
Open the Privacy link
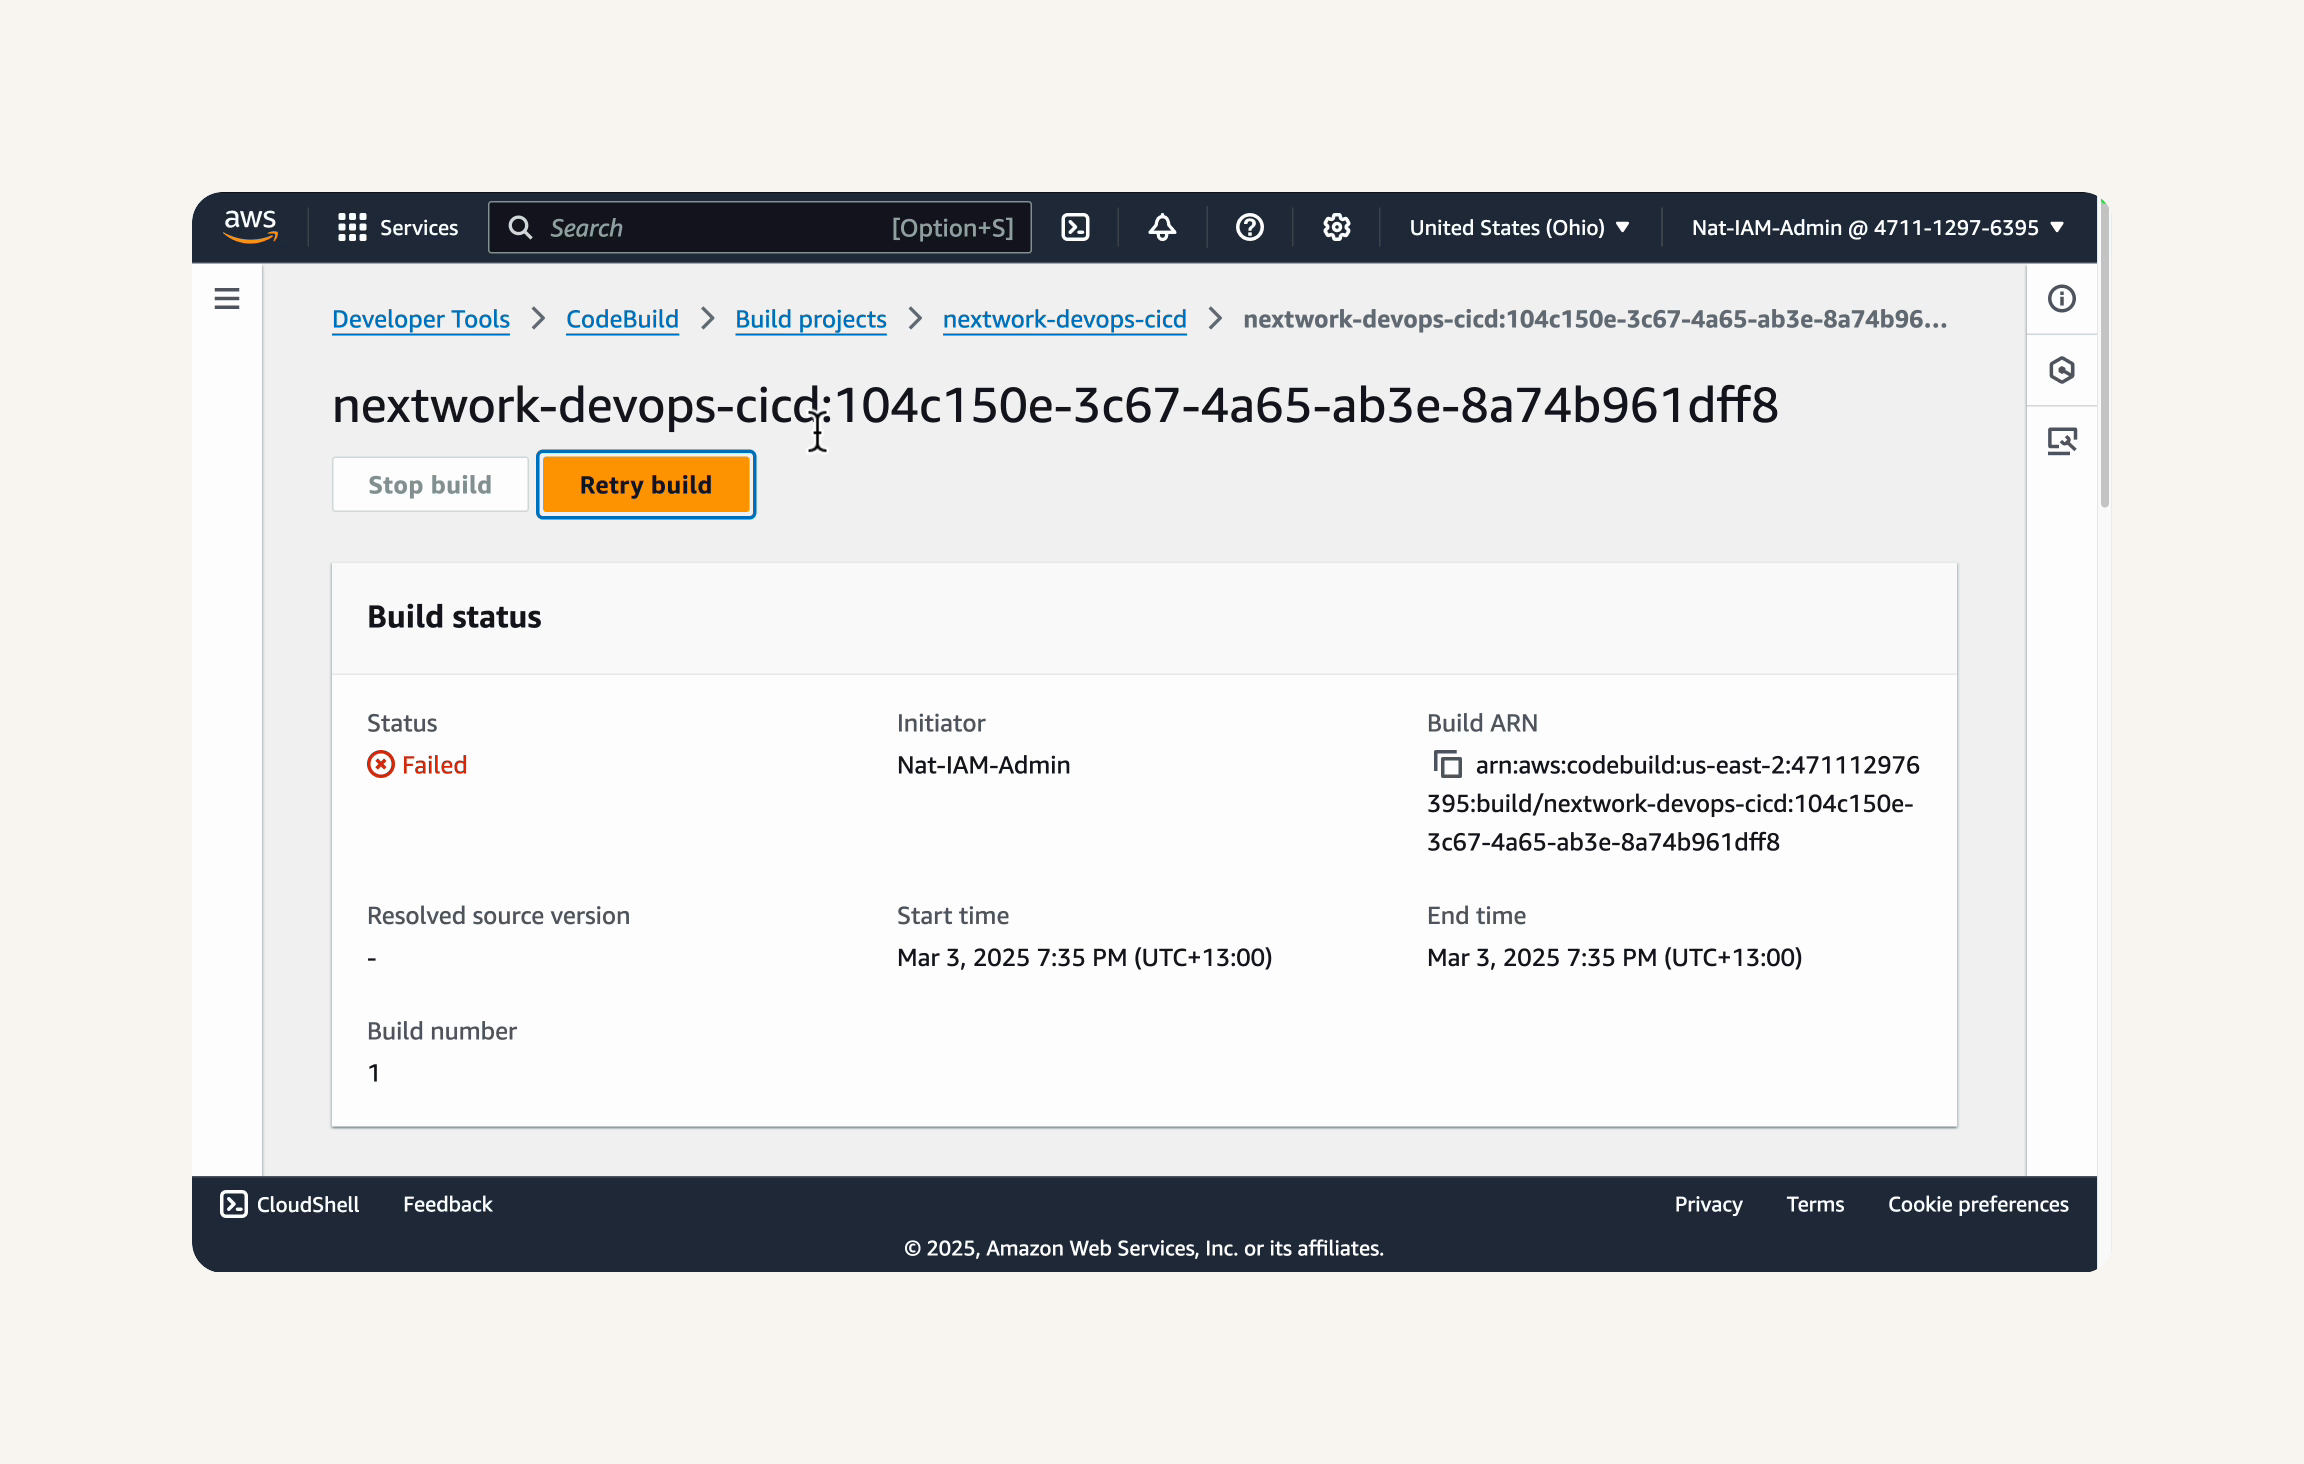click(1708, 1204)
